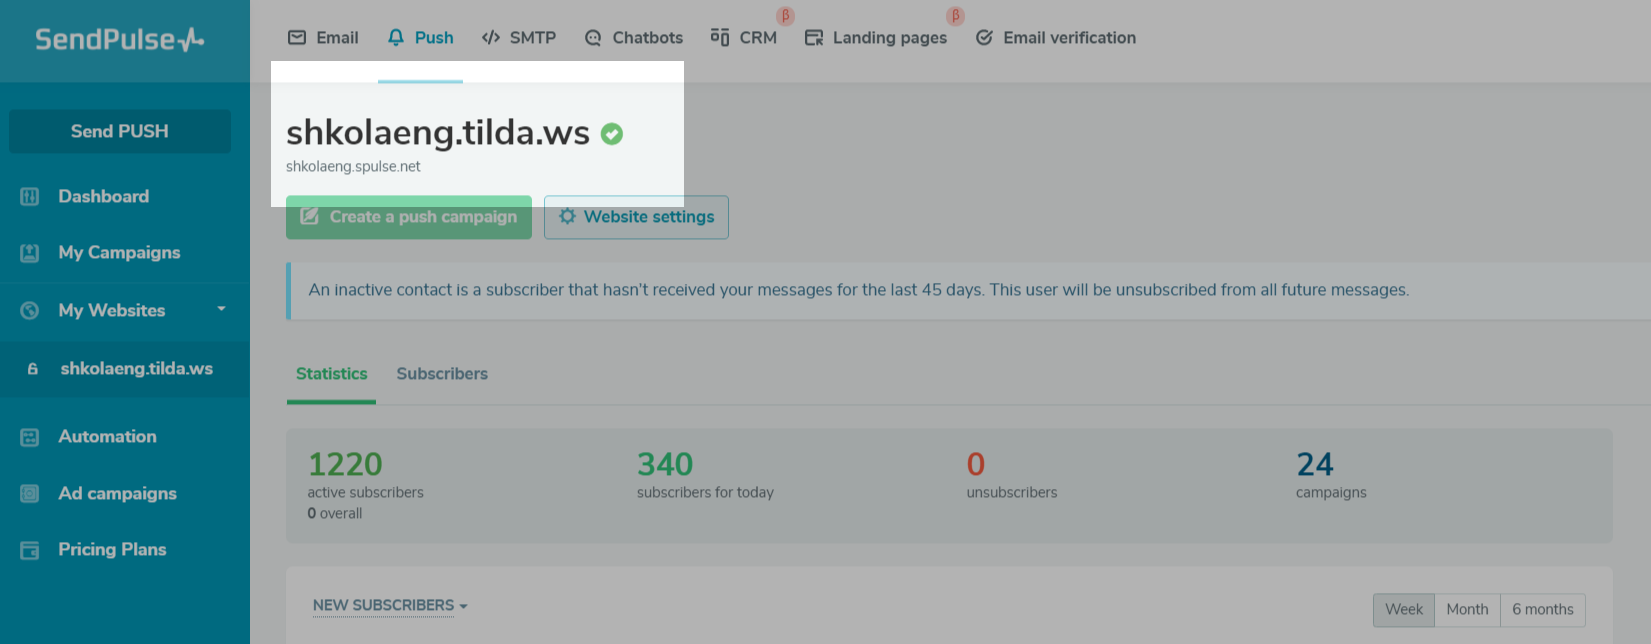Click the 0 unsubscribers count
The image size is (1651, 644).
[x=976, y=465]
